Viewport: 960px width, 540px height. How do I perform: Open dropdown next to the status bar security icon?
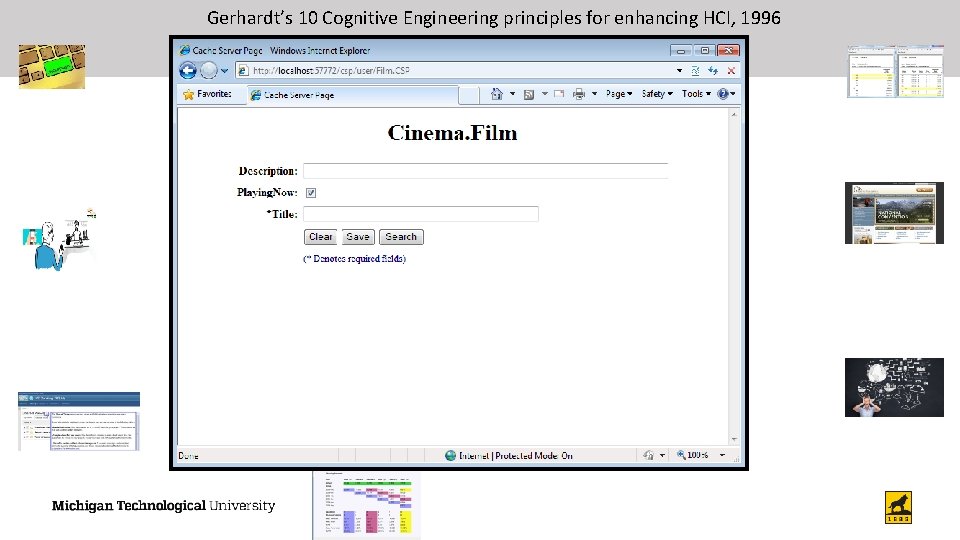[662, 456]
